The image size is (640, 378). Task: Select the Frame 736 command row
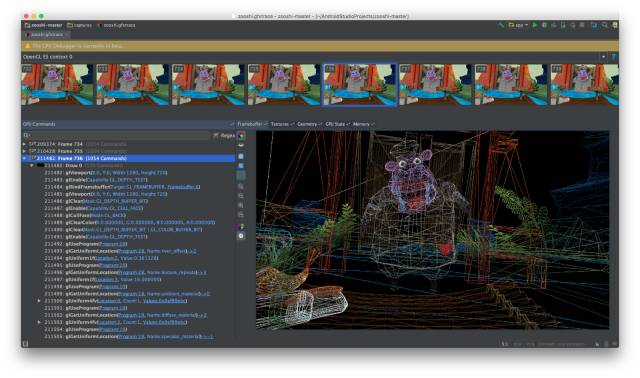coord(128,158)
